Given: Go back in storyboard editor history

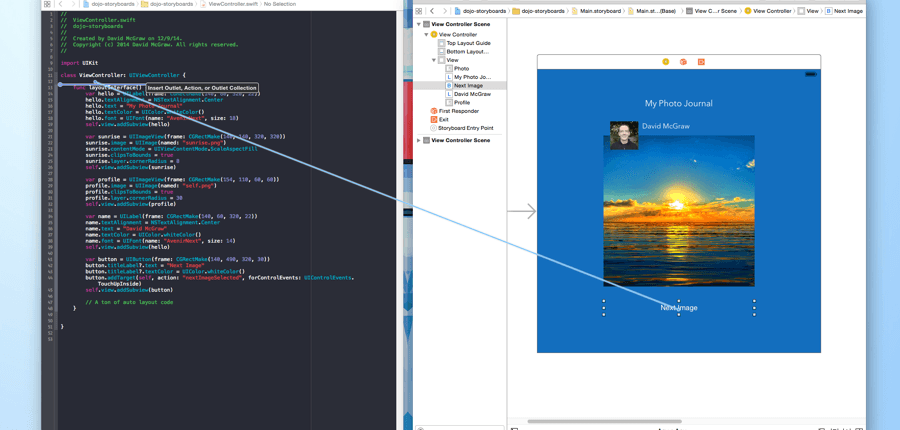Looking at the screenshot, I should click(x=432, y=11).
